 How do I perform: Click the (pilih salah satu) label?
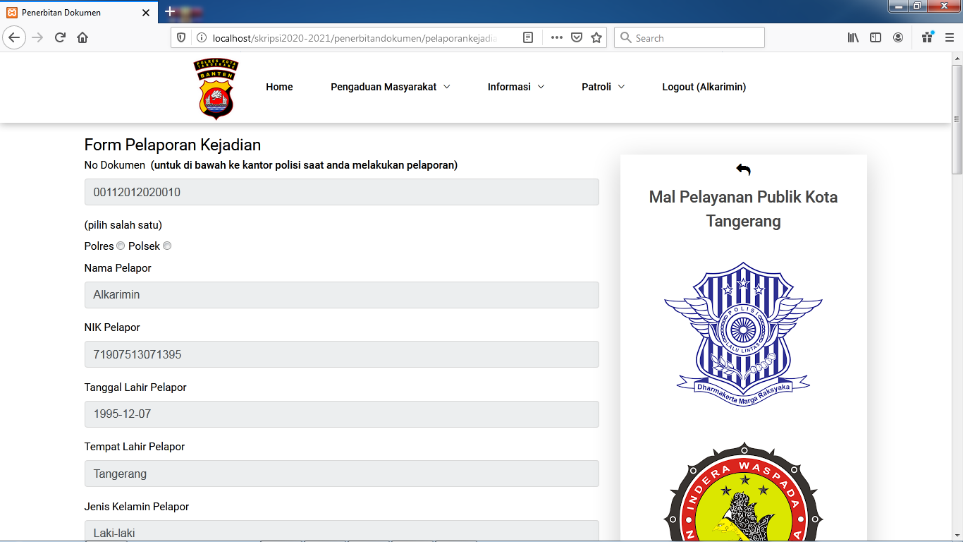coord(123,225)
